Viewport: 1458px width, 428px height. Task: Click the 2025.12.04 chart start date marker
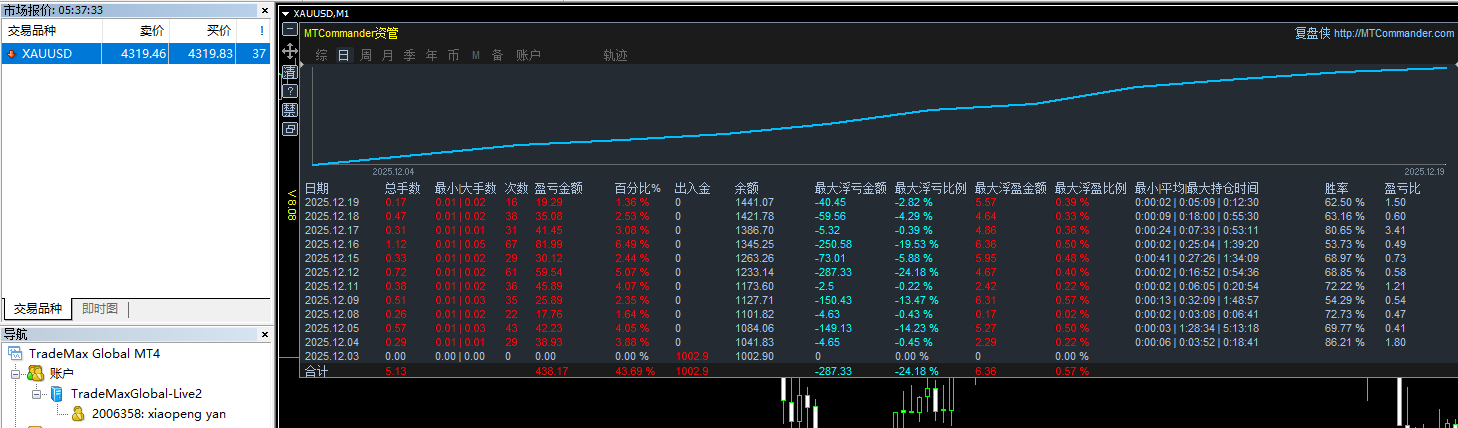tap(394, 171)
